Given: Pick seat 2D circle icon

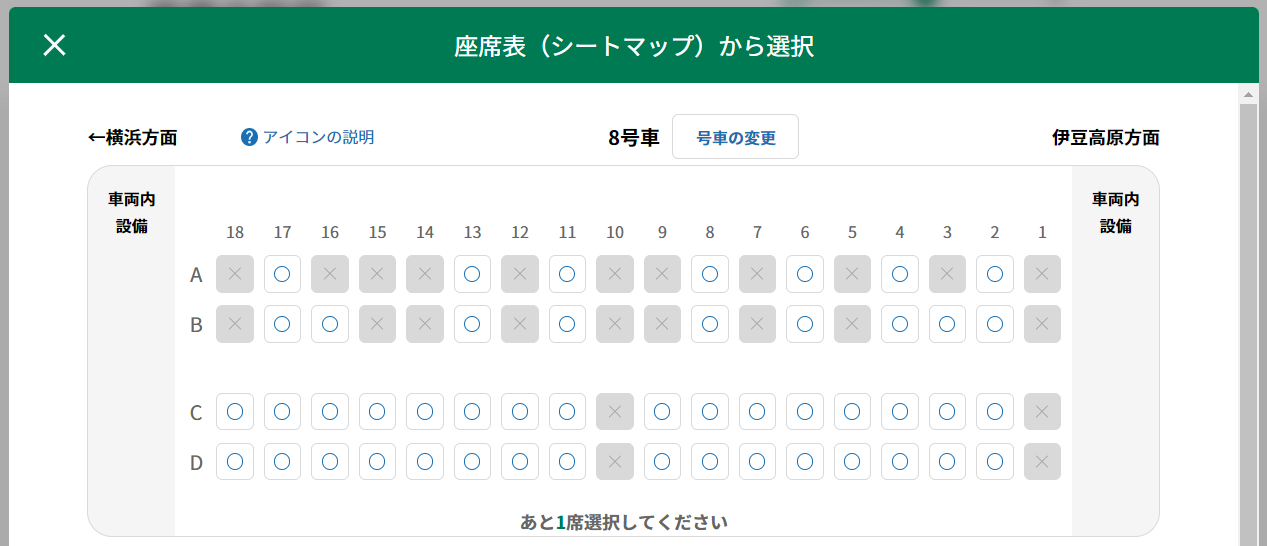Looking at the screenshot, I should 995,462.
